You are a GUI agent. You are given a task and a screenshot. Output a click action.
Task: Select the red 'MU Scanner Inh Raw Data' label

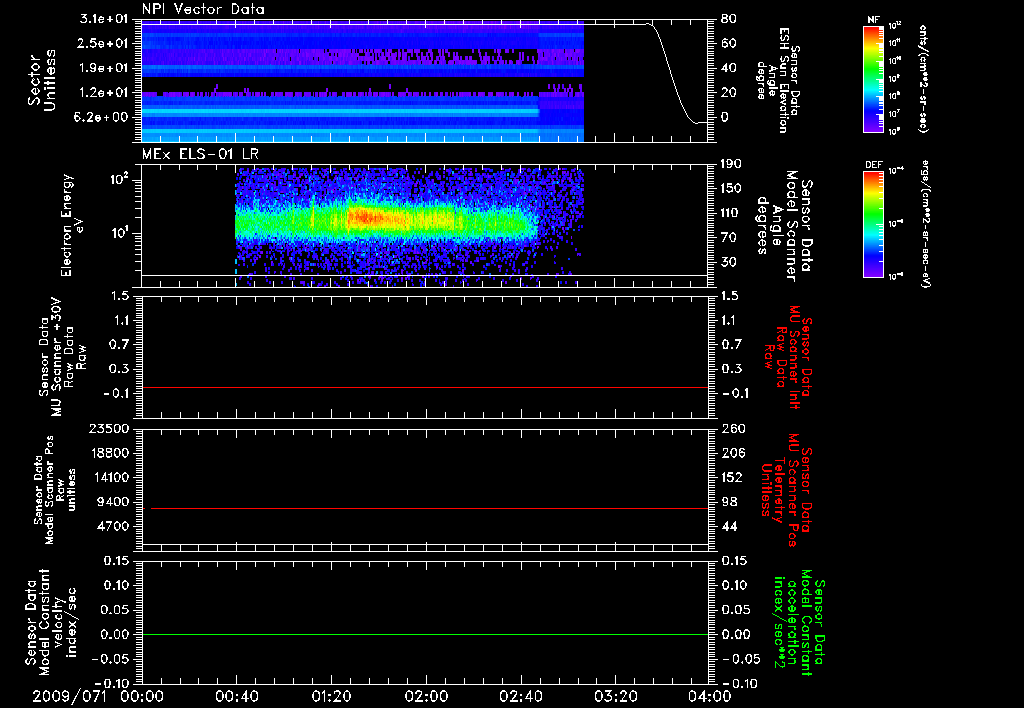click(787, 358)
